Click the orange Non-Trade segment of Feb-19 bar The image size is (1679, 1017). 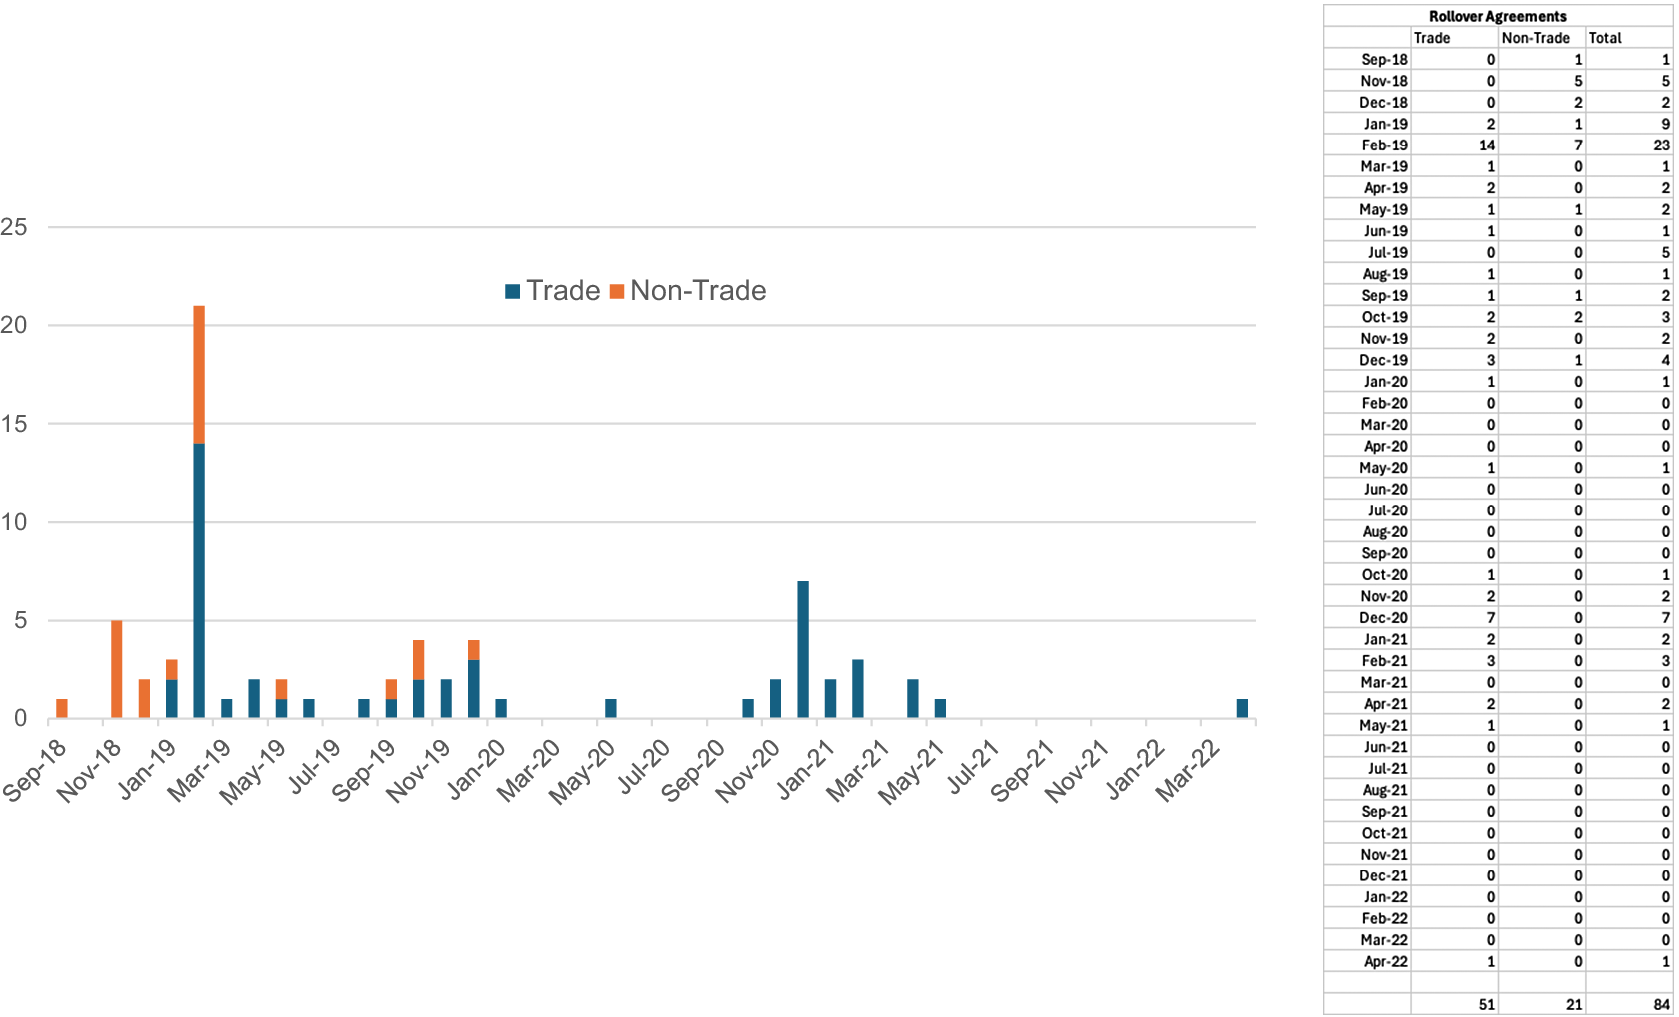coord(199,374)
